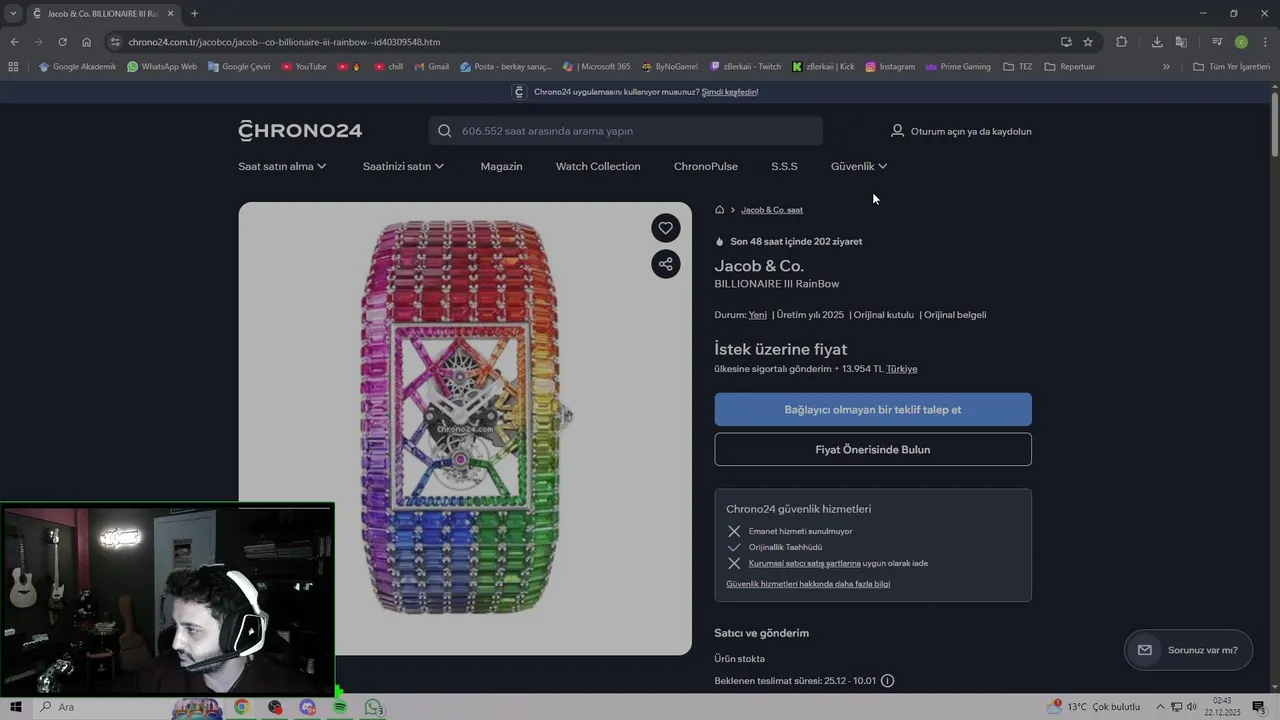Click the browser address bar URL

click(284, 42)
